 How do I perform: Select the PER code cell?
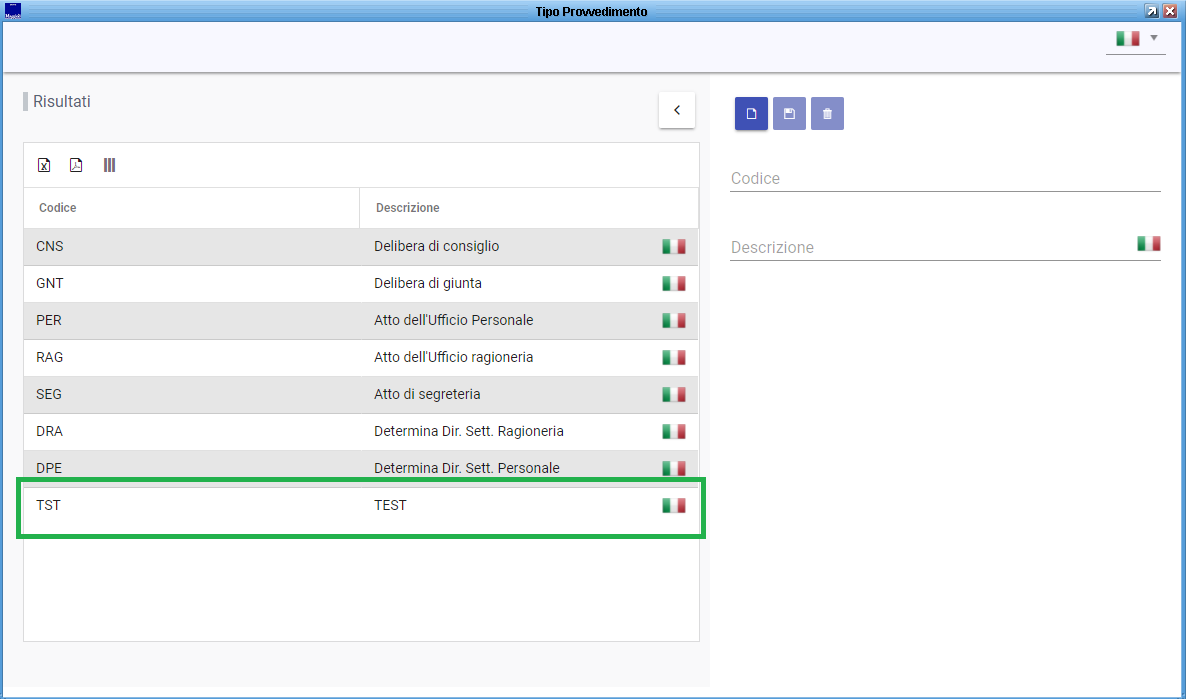click(191, 321)
